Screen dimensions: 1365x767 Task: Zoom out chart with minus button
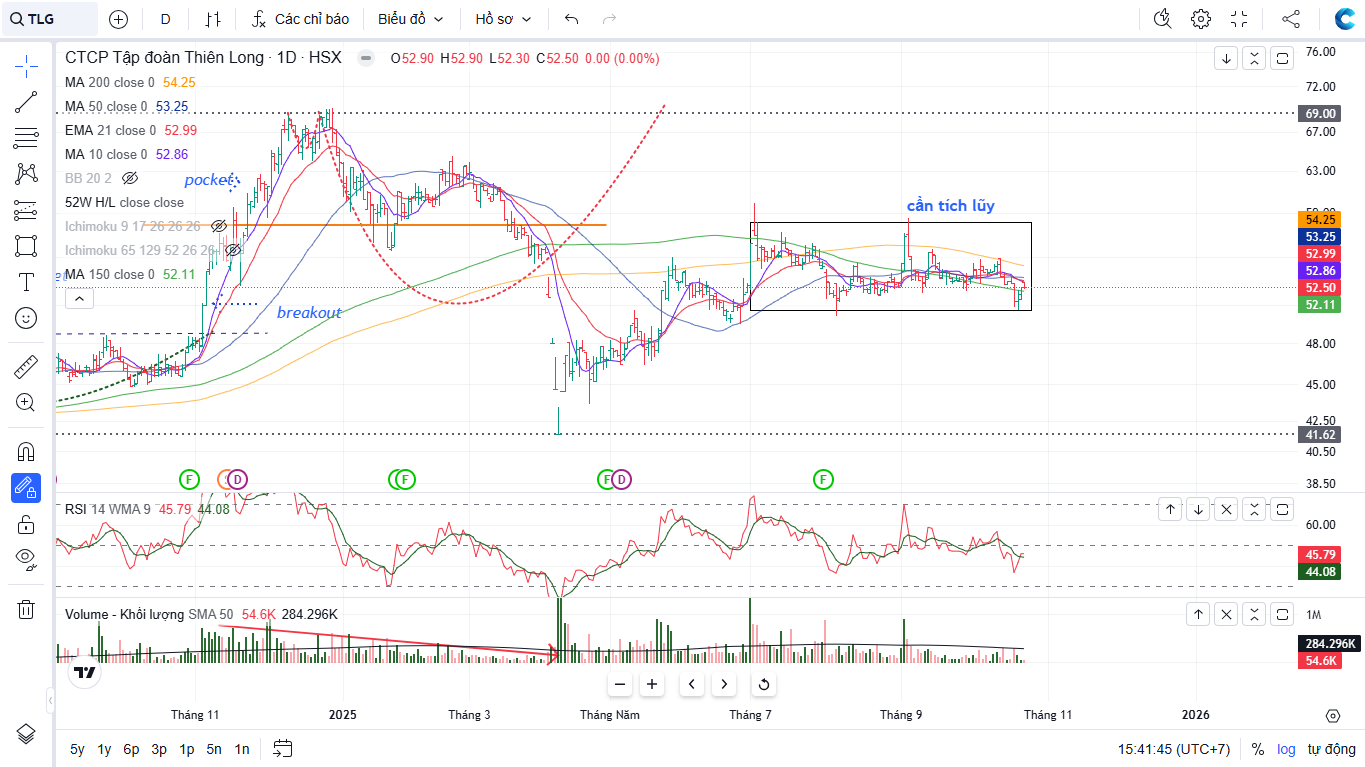click(620, 685)
